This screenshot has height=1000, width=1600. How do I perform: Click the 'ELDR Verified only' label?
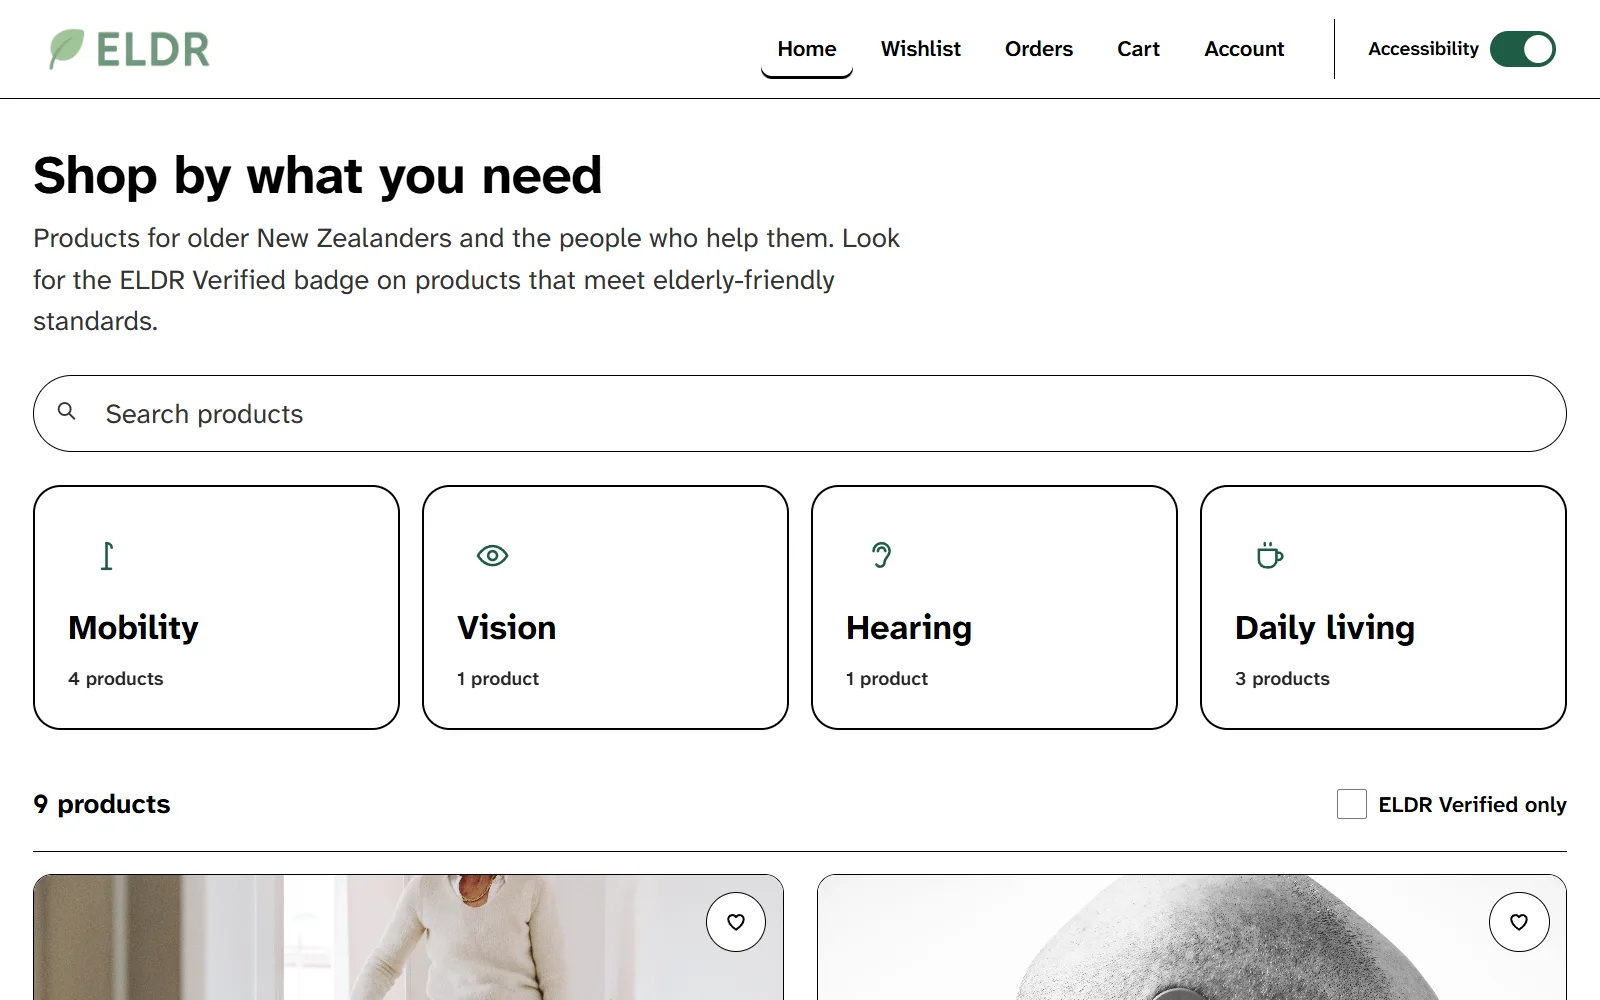tap(1472, 804)
